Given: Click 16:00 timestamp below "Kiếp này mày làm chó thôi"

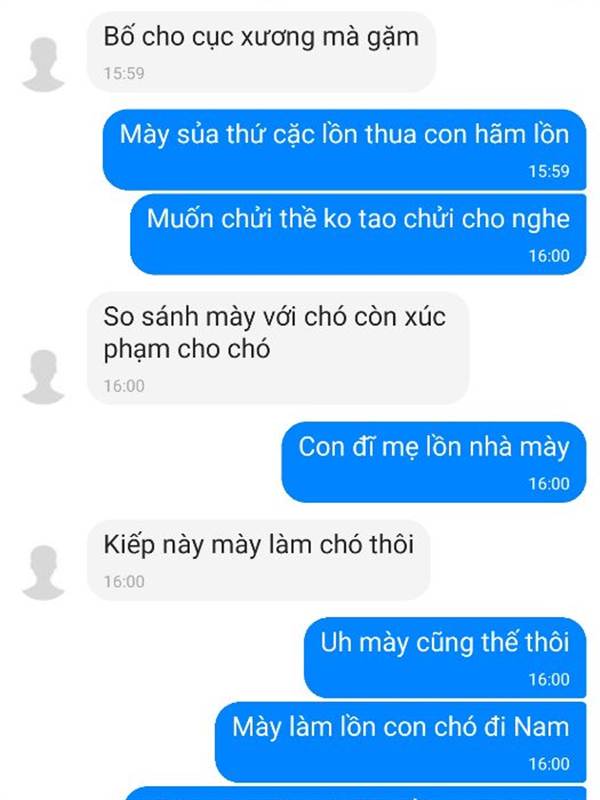Looking at the screenshot, I should click(124, 582).
